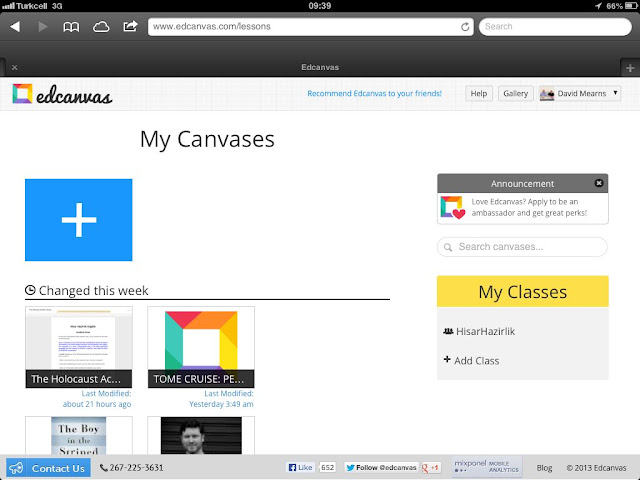Screen dimensions: 640x480
Task: Create a new canvas with blue plus tile
Action: [x=78, y=220]
